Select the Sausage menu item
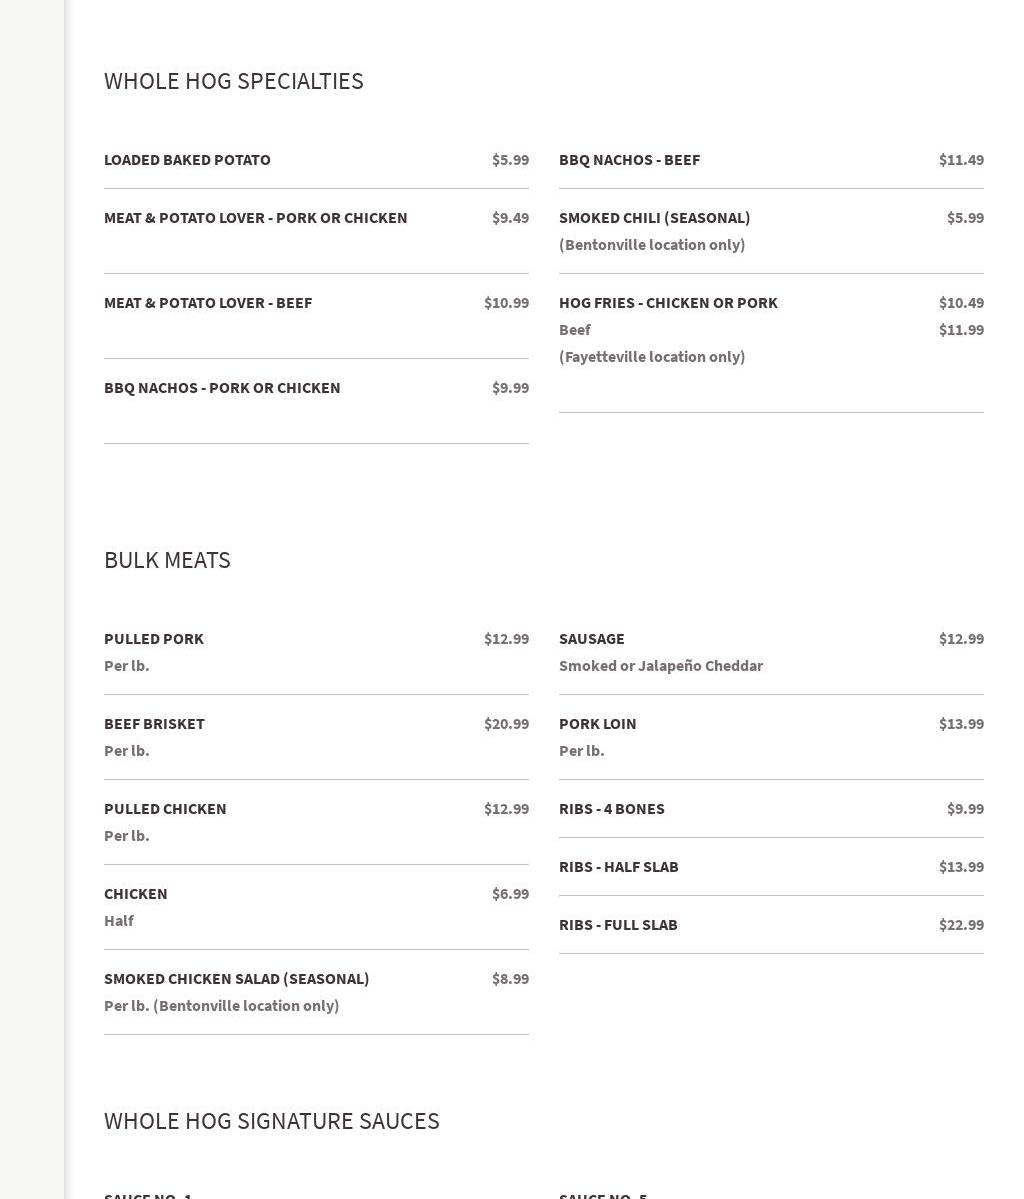Viewport: 1024px width, 1199px height. click(591, 639)
